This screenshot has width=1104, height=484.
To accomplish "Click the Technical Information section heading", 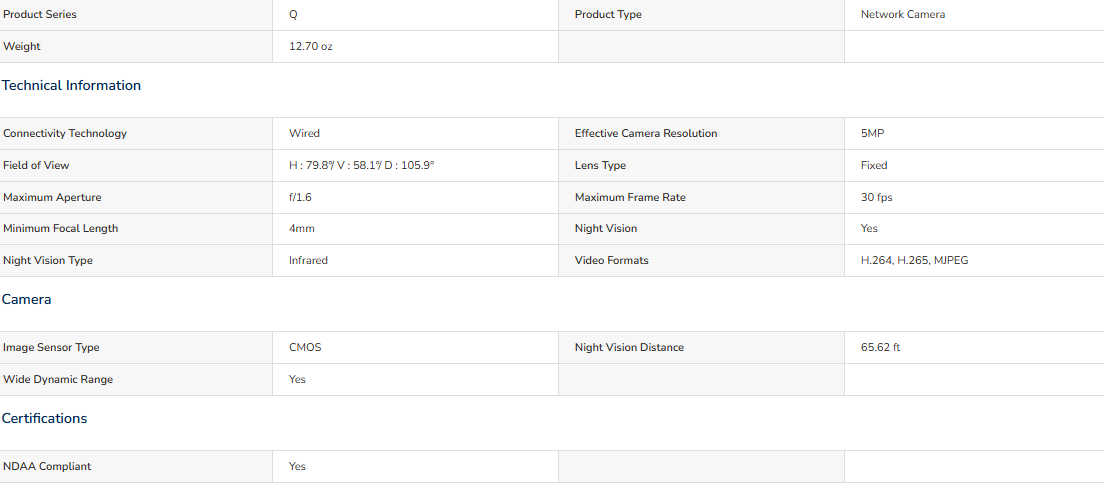I will pos(71,85).
